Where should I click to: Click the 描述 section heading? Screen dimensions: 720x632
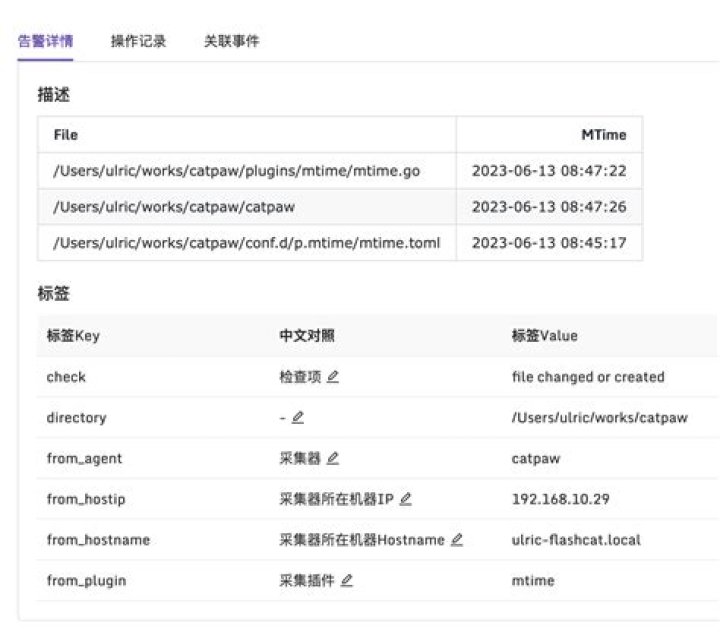54,95
